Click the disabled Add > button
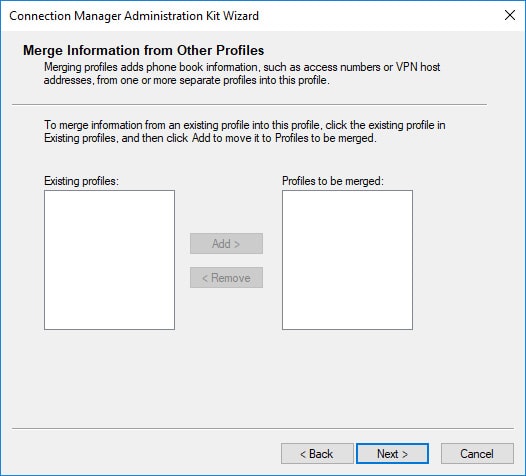 (226, 244)
